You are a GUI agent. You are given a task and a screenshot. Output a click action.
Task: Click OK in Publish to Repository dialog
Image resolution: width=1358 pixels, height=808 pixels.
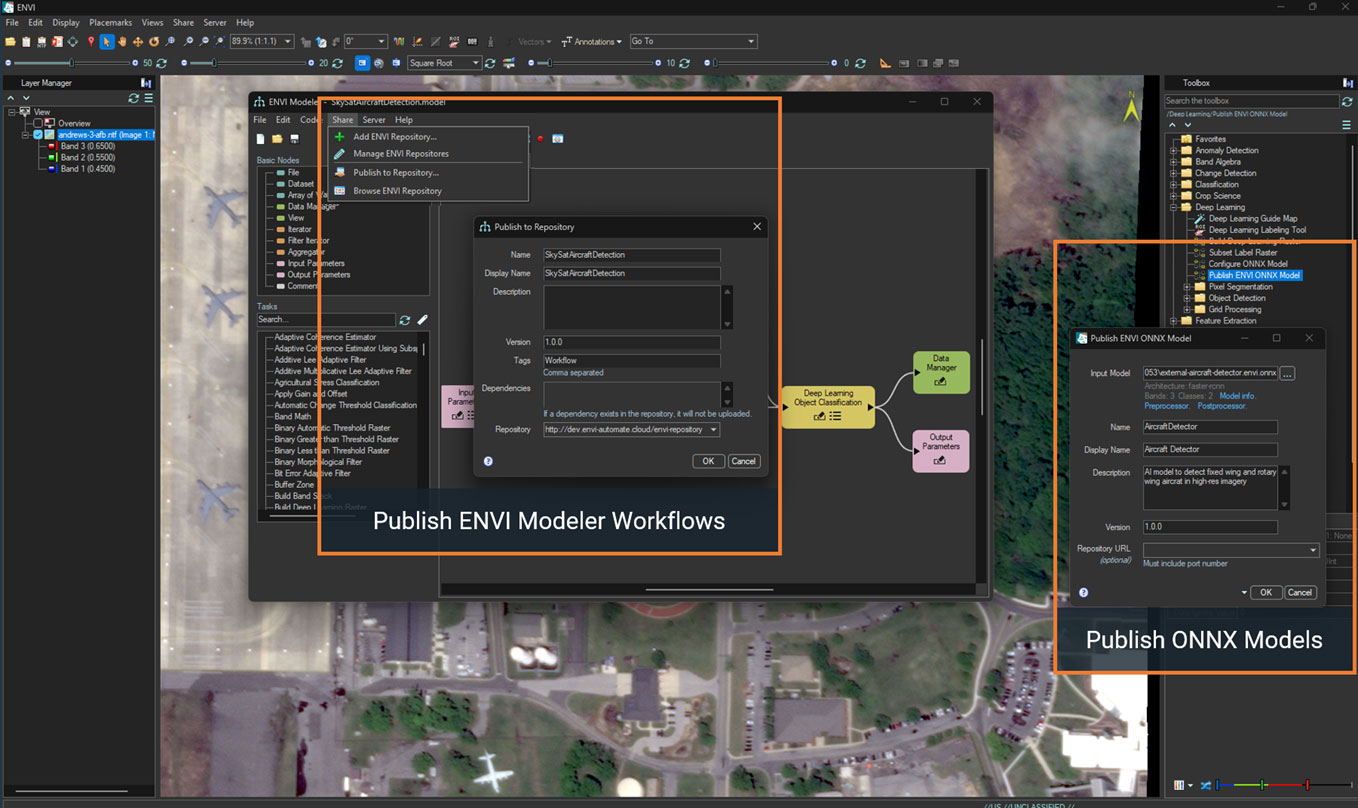pos(707,461)
